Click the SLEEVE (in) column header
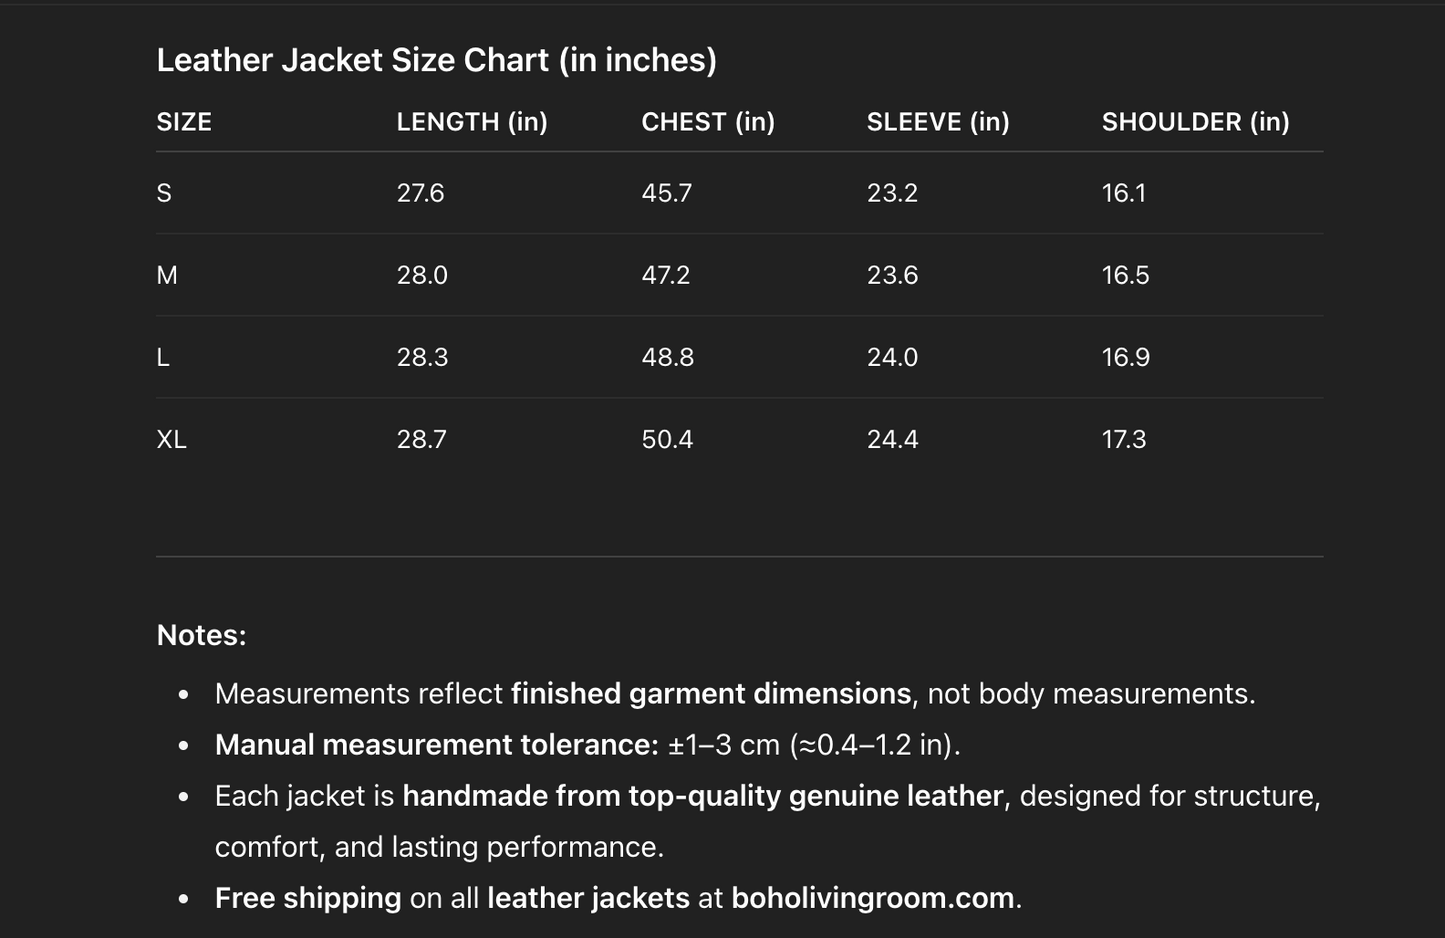 937,122
